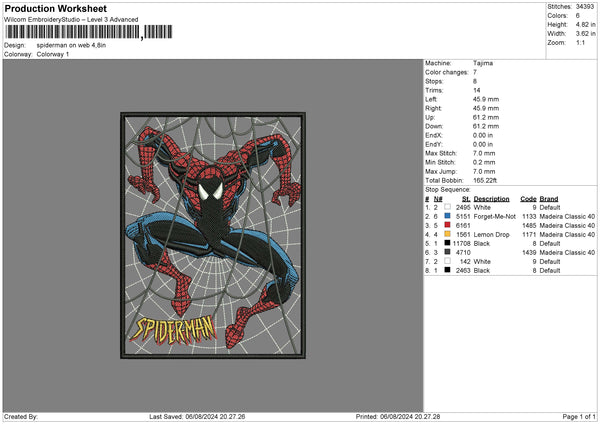Viewport: 600px width, 424px height.
Task: Click the Total Bobbin value 165.22ft
Action: tap(485, 180)
